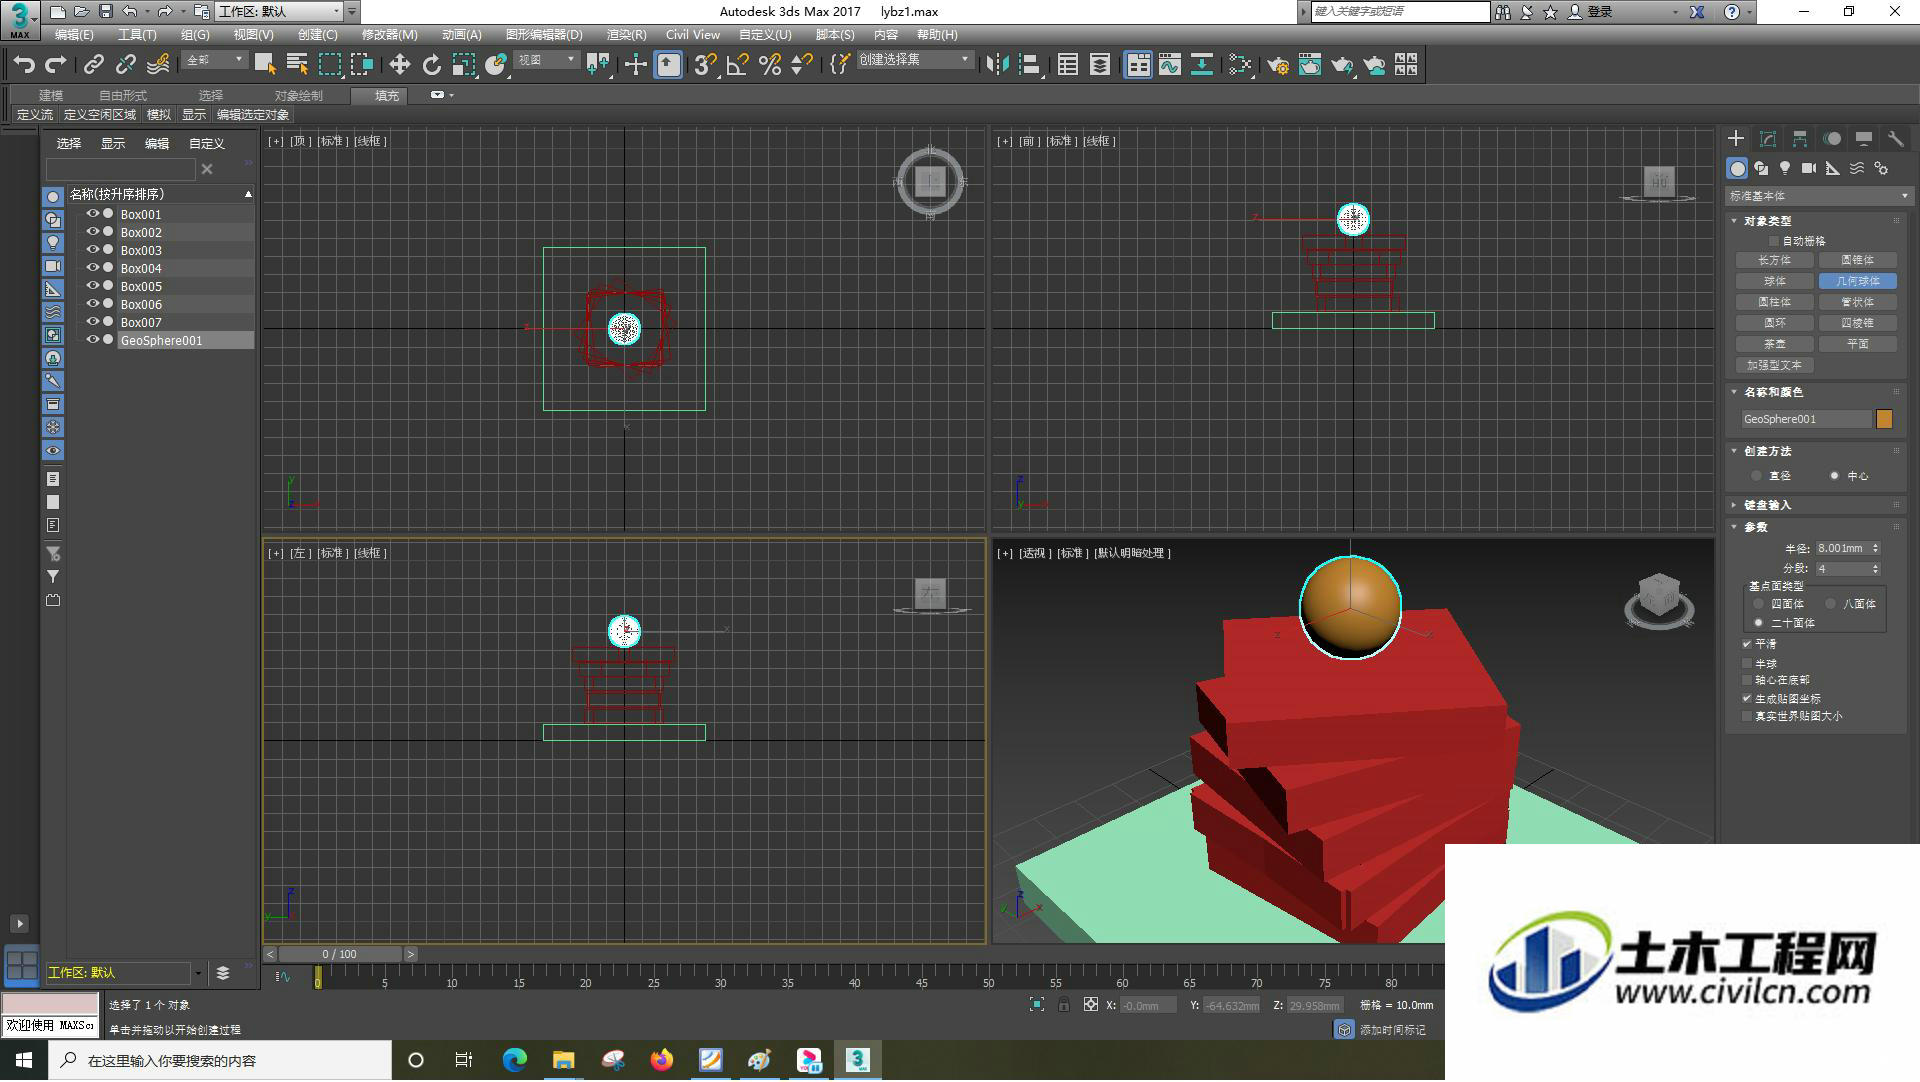Enable the 半球 (Hemisphere) checkbox
This screenshot has width=1920, height=1082.
[x=1748, y=663]
